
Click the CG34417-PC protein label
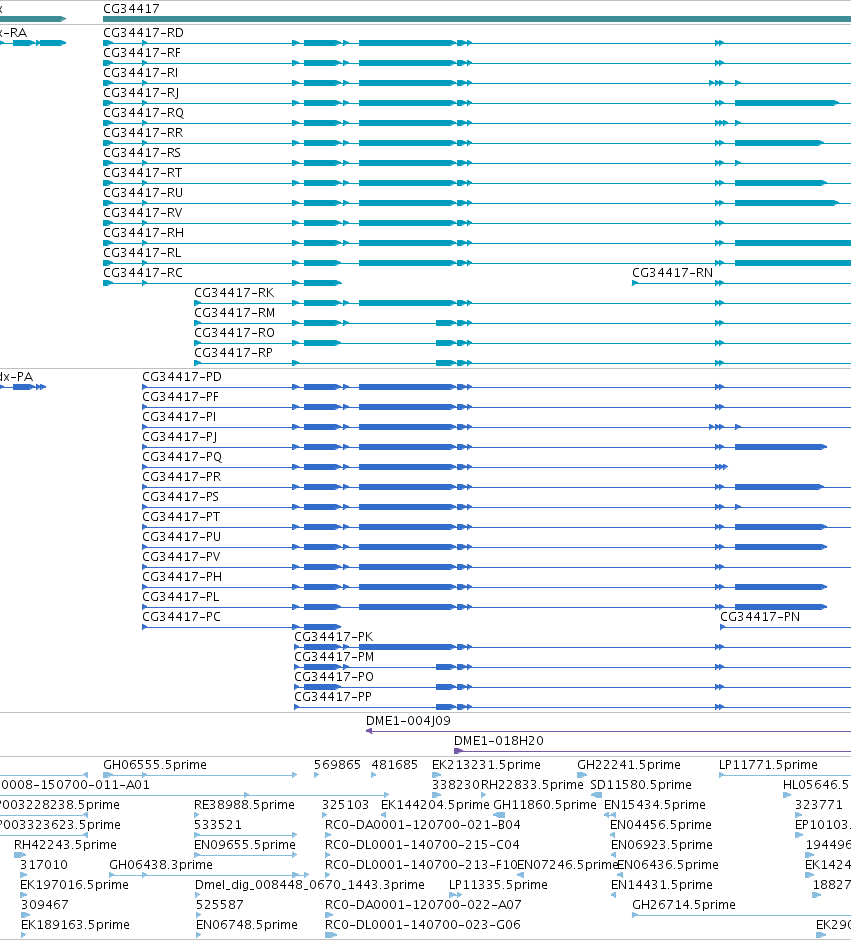pos(181,617)
